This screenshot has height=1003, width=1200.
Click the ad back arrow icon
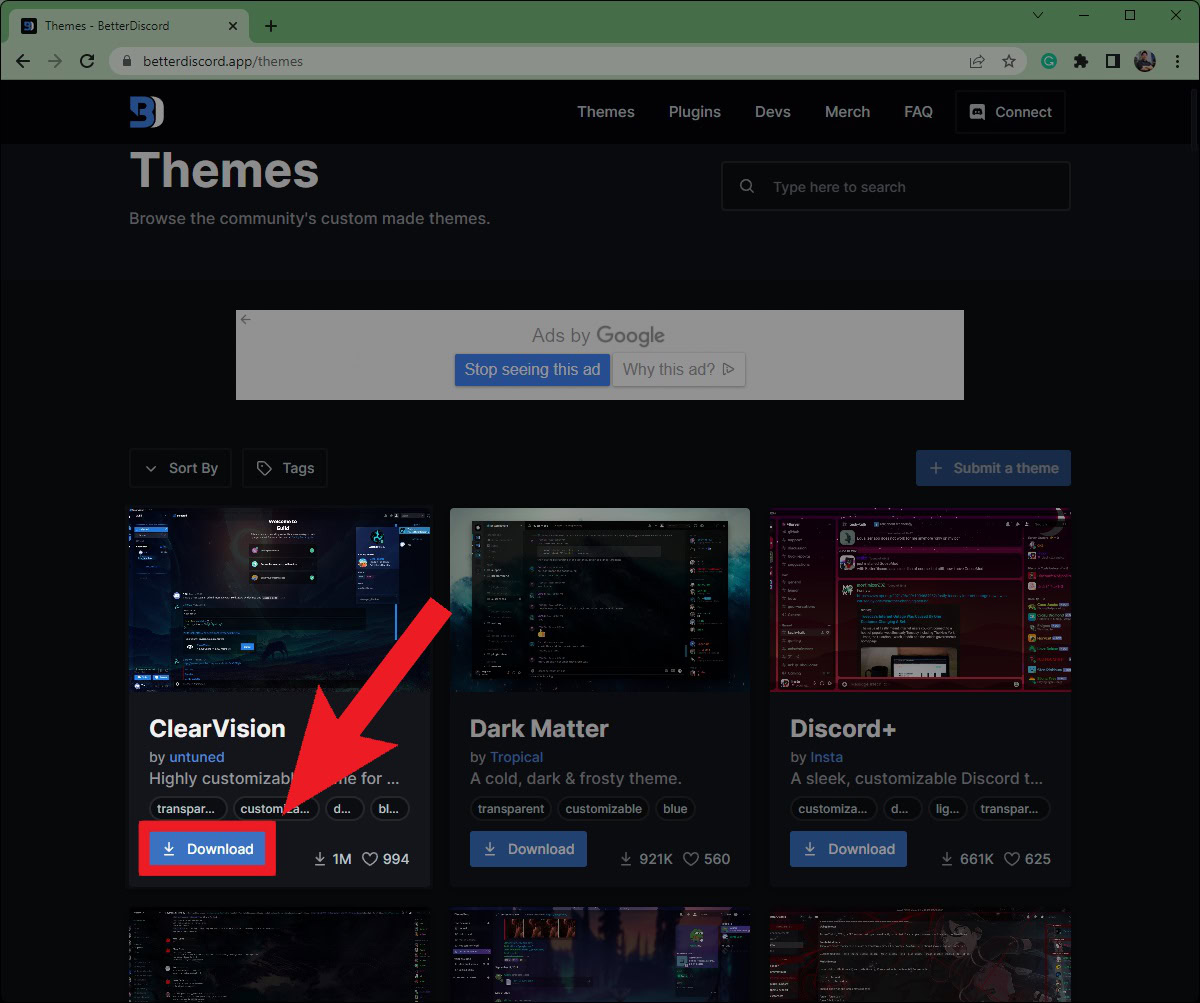point(246,320)
